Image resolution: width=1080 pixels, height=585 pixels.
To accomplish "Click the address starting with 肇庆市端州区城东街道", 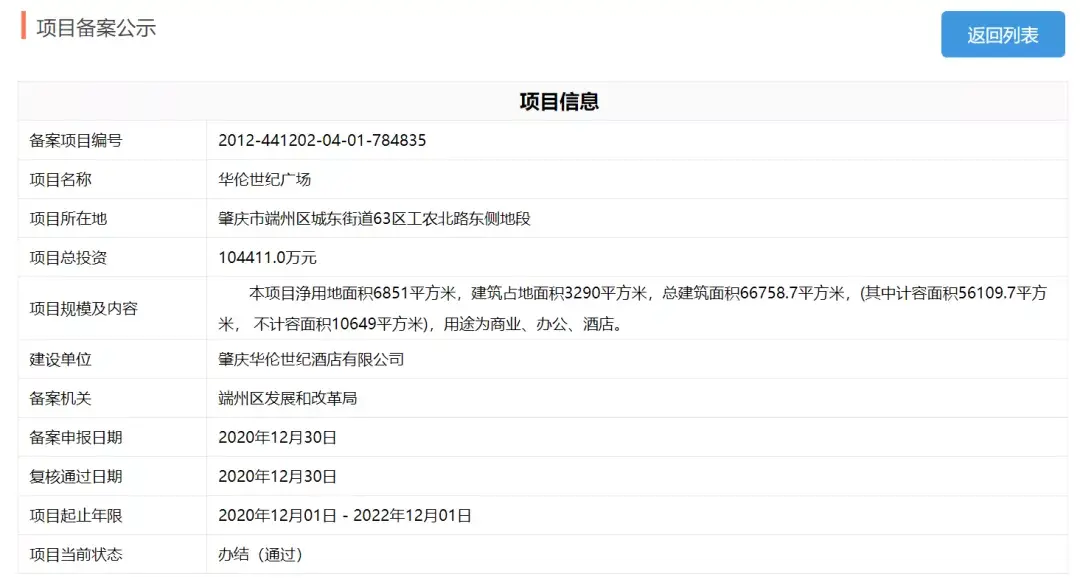I will (x=374, y=219).
